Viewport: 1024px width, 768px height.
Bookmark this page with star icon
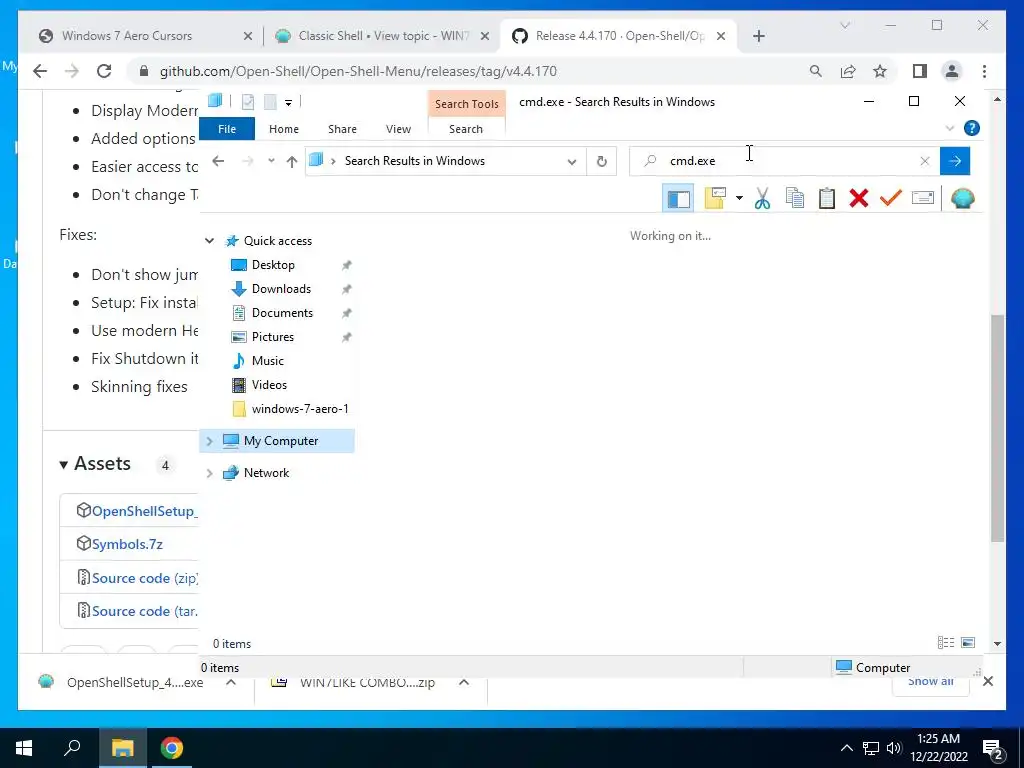coord(880,71)
